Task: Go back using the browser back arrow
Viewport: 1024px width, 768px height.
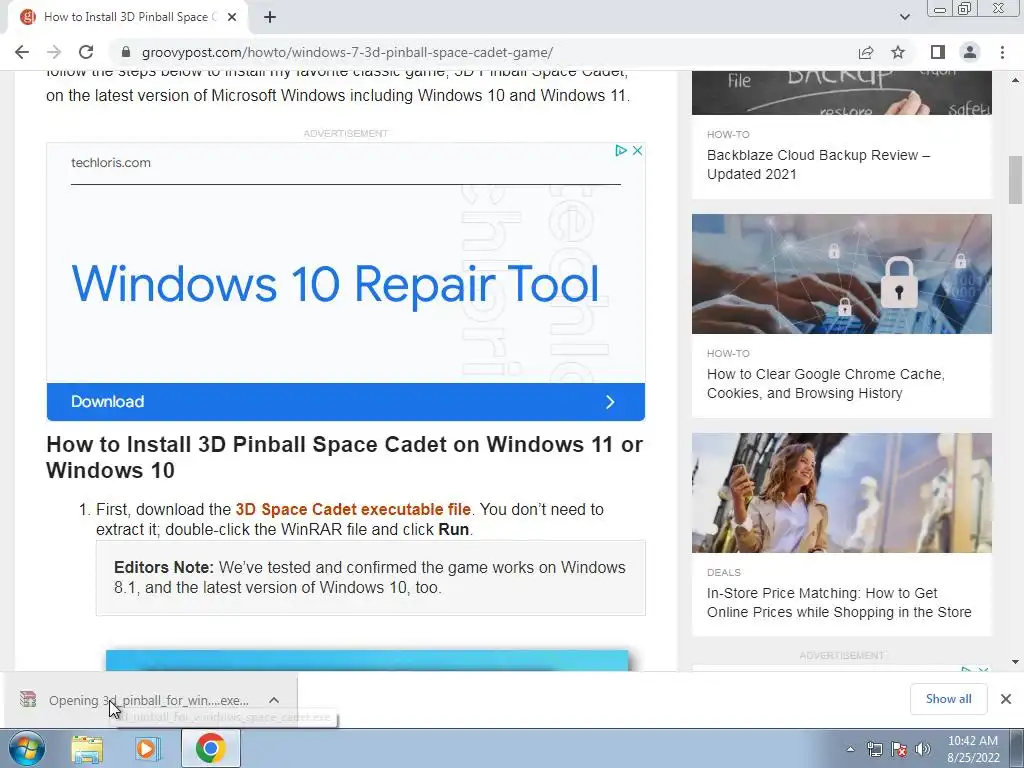Action: tap(22, 52)
